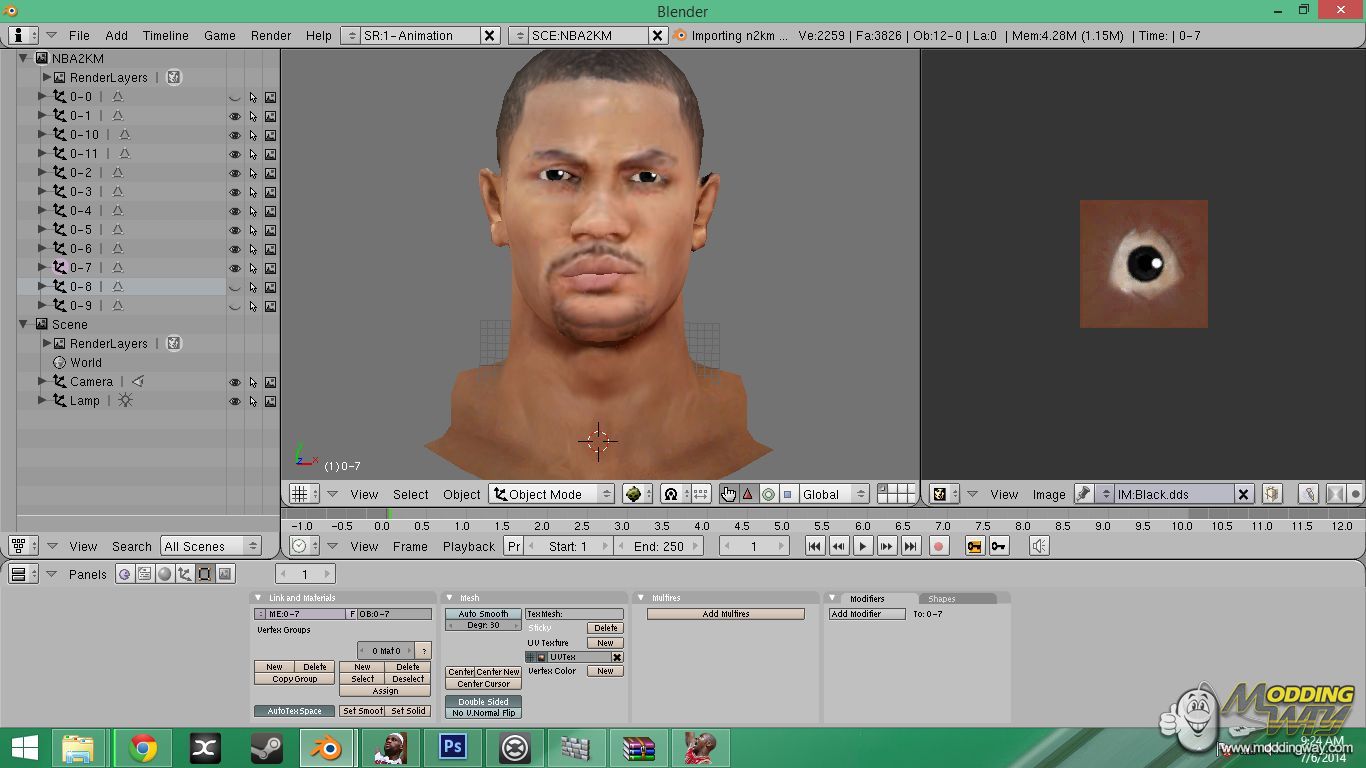Click the Add Modifier button
Image resolution: width=1366 pixels, height=768 pixels.
[867, 614]
